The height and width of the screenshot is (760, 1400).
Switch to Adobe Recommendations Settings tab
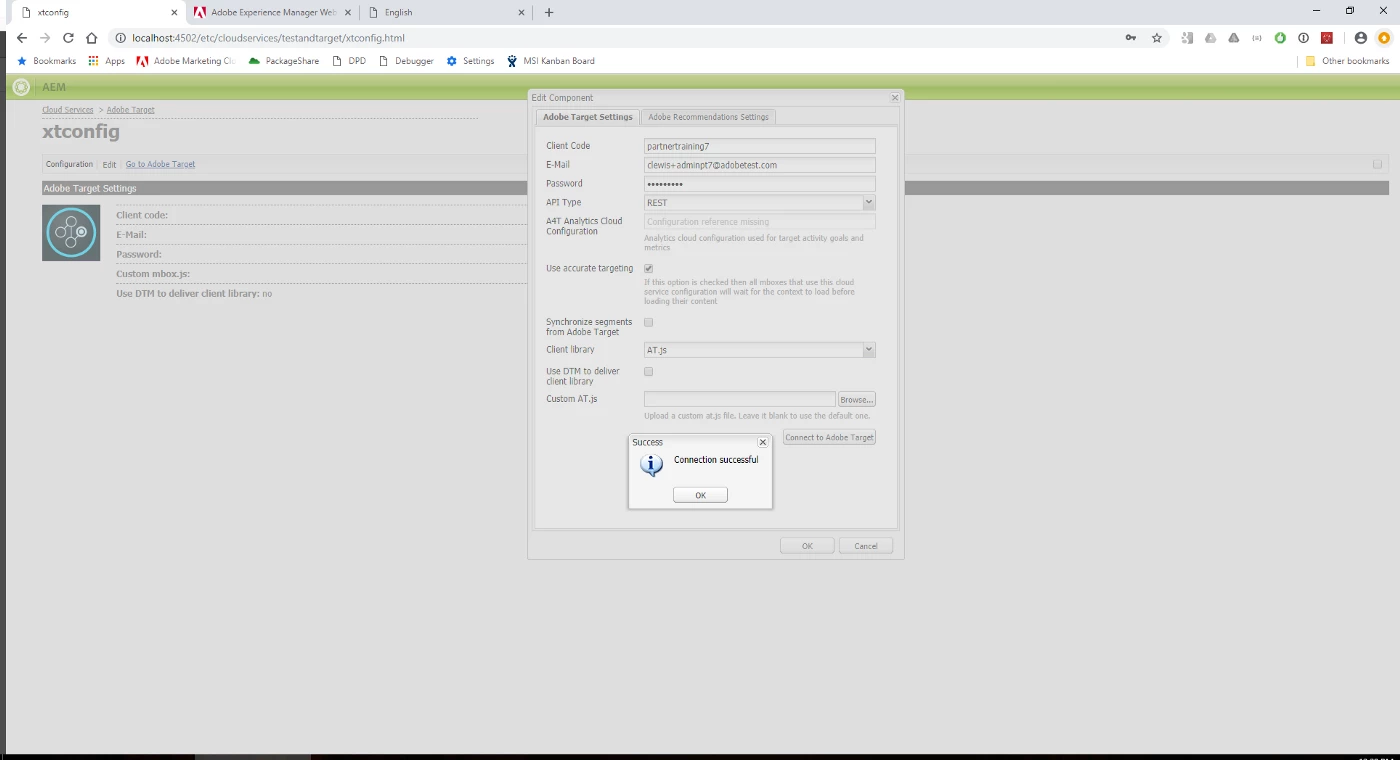point(708,117)
